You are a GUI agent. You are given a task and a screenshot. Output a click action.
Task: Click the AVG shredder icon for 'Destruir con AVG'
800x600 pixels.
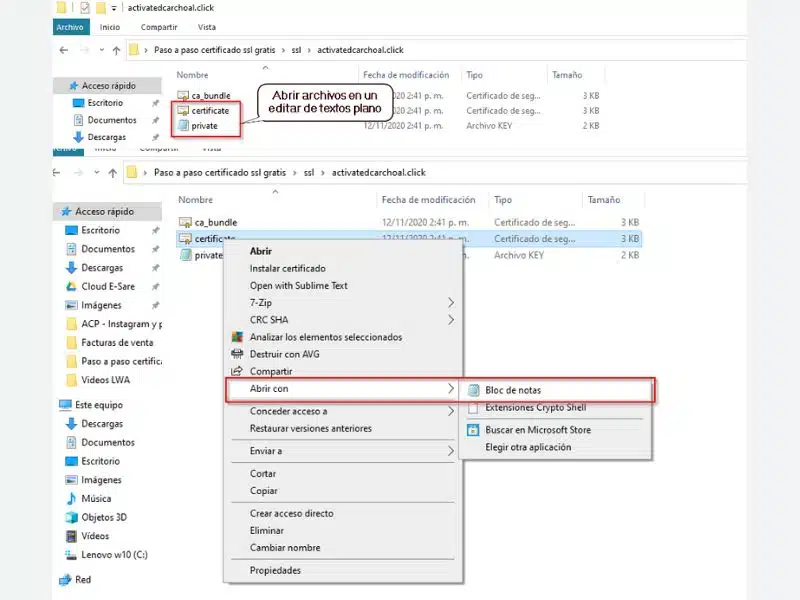[235, 355]
